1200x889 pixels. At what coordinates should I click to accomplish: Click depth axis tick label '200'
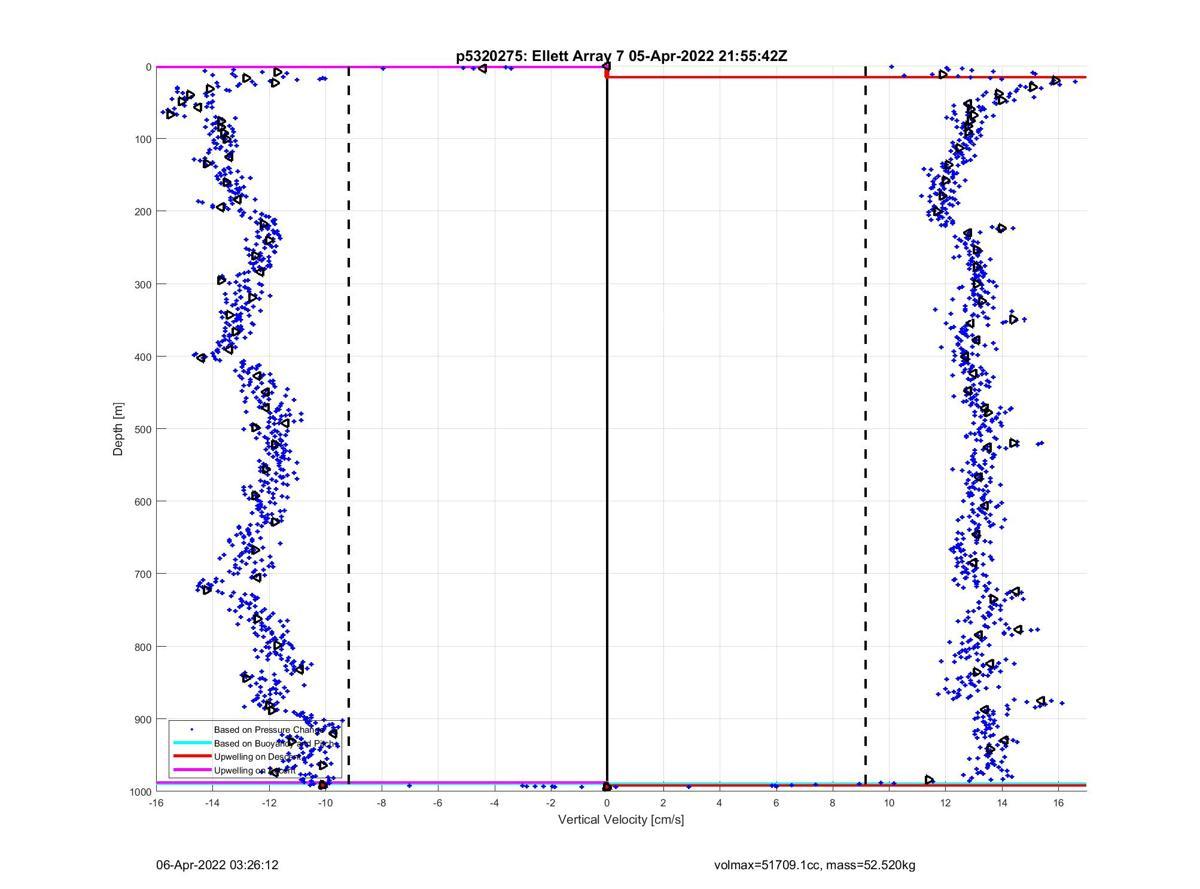click(x=142, y=211)
